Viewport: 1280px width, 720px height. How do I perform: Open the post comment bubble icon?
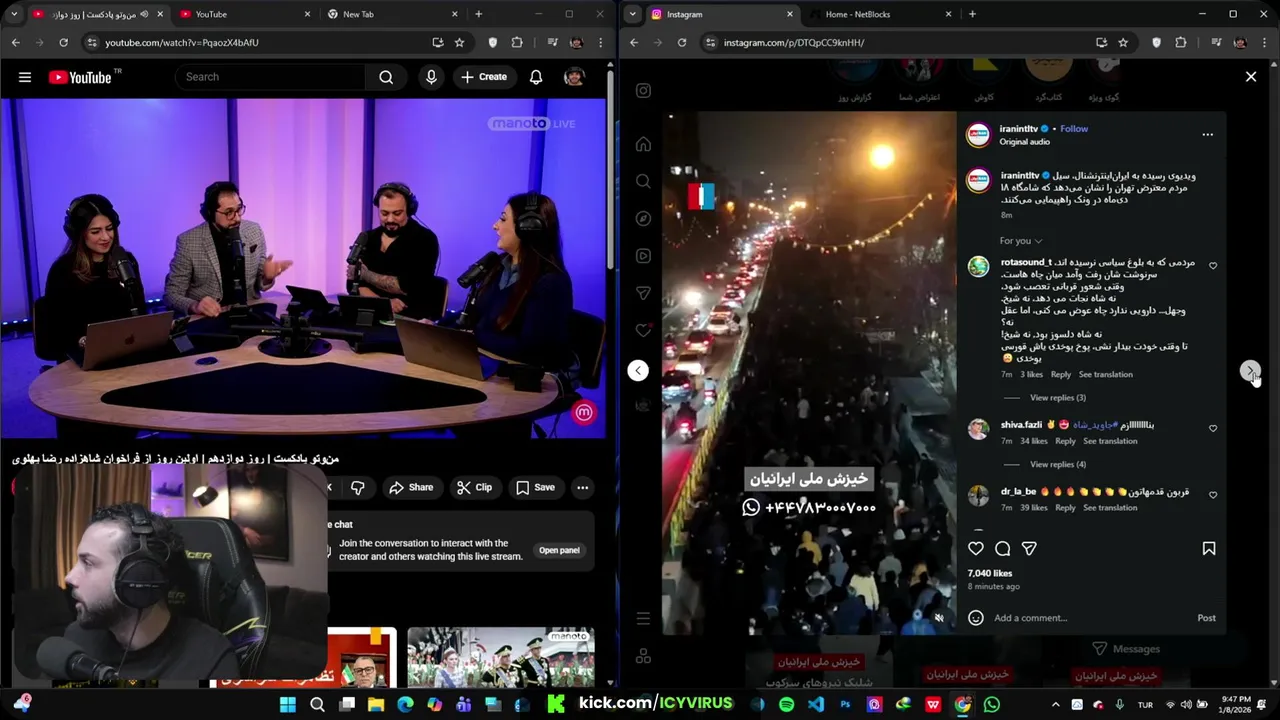pos(1002,548)
